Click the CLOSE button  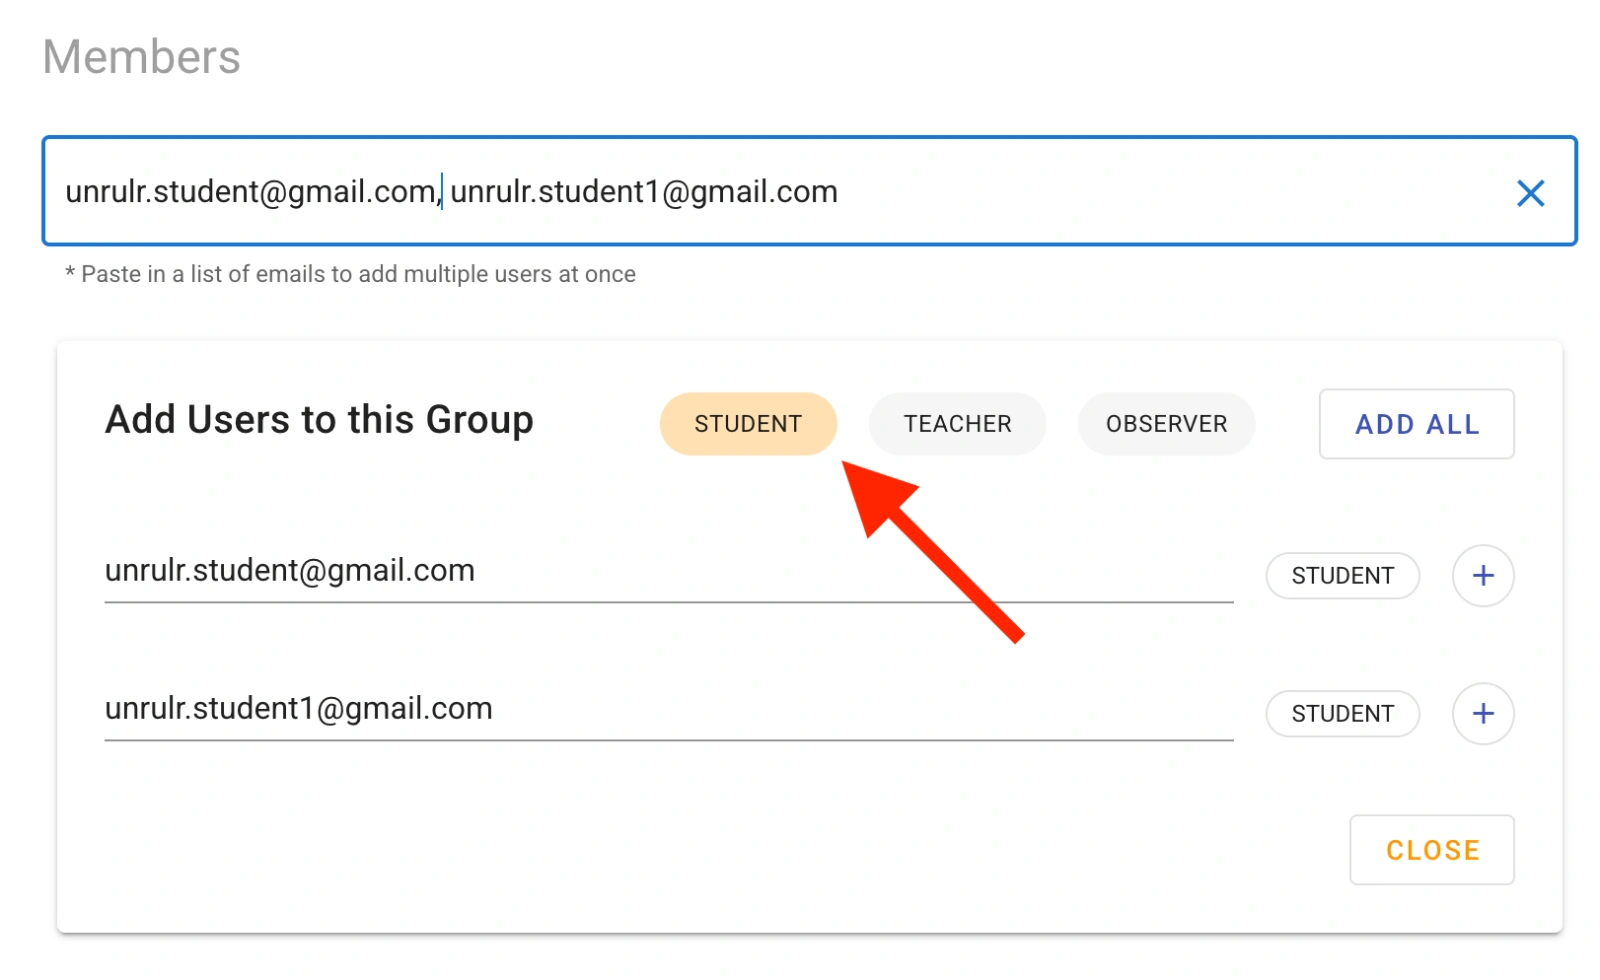pyautogui.click(x=1431, y=850)
